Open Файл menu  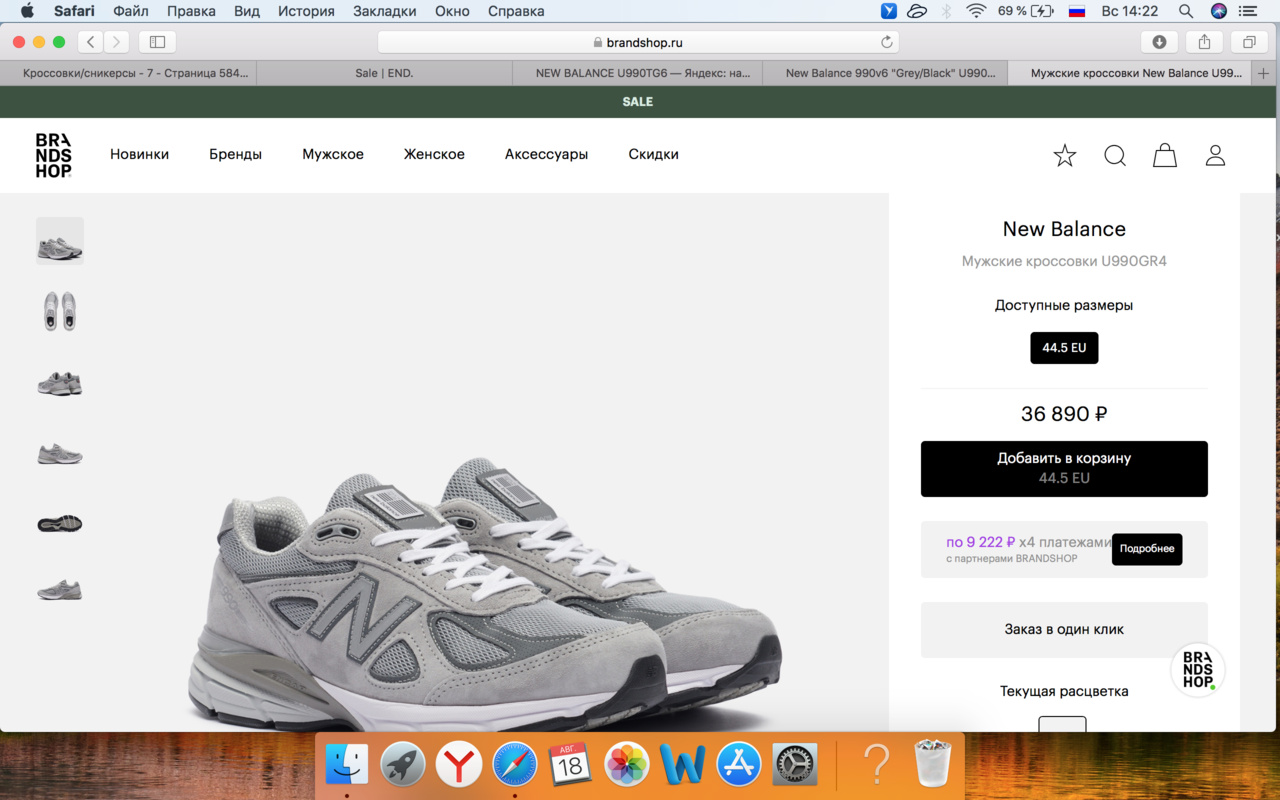point(131,11)
